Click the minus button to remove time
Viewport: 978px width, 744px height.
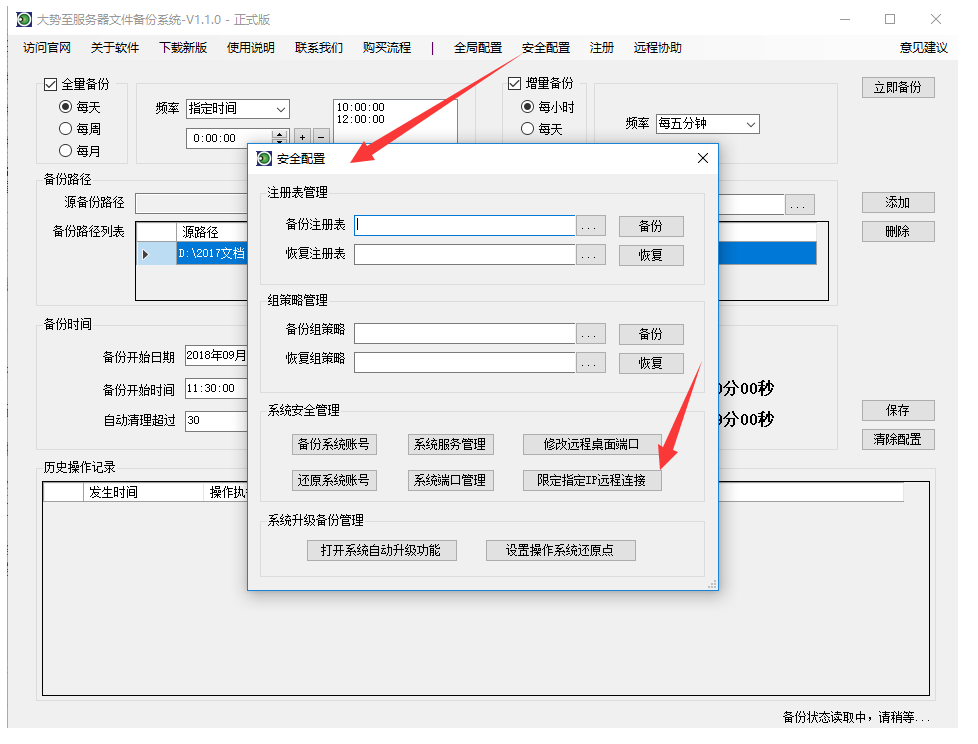coord(321,137)
